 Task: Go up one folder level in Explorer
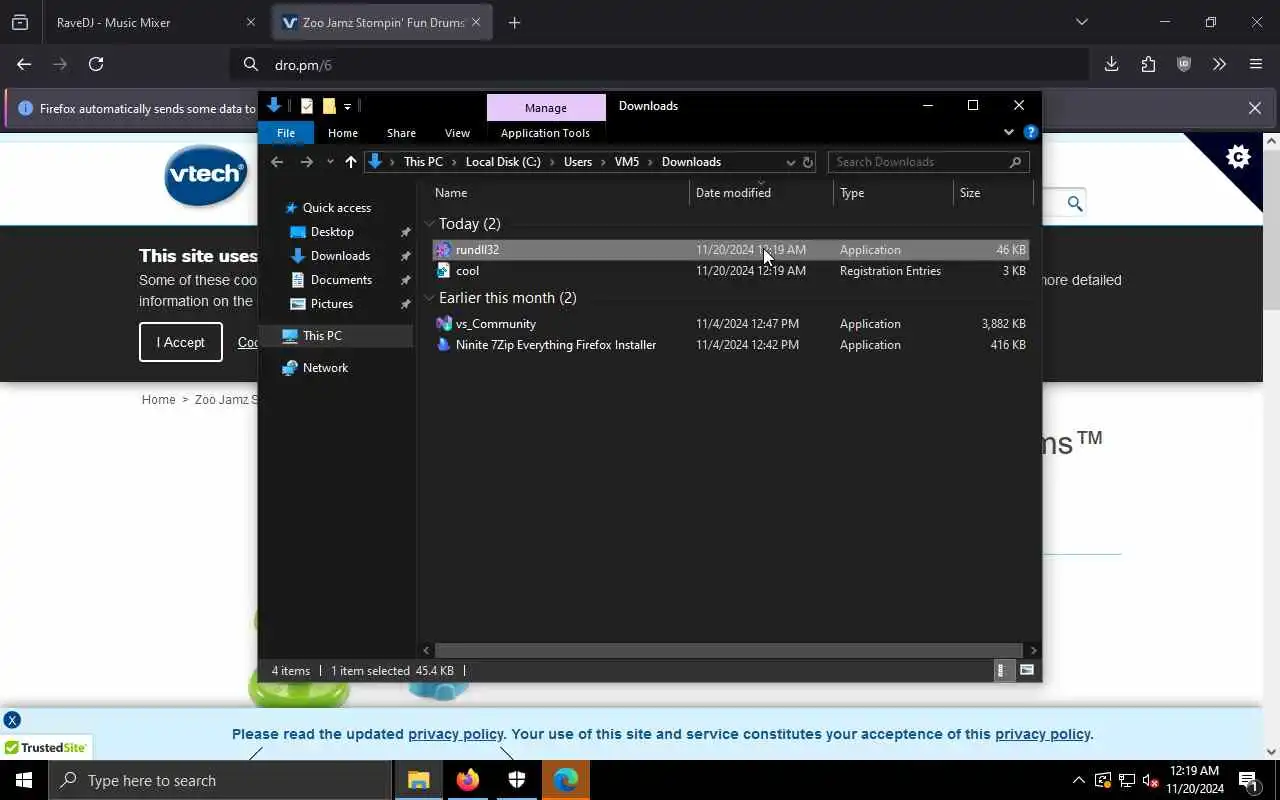tap(350, 162)
